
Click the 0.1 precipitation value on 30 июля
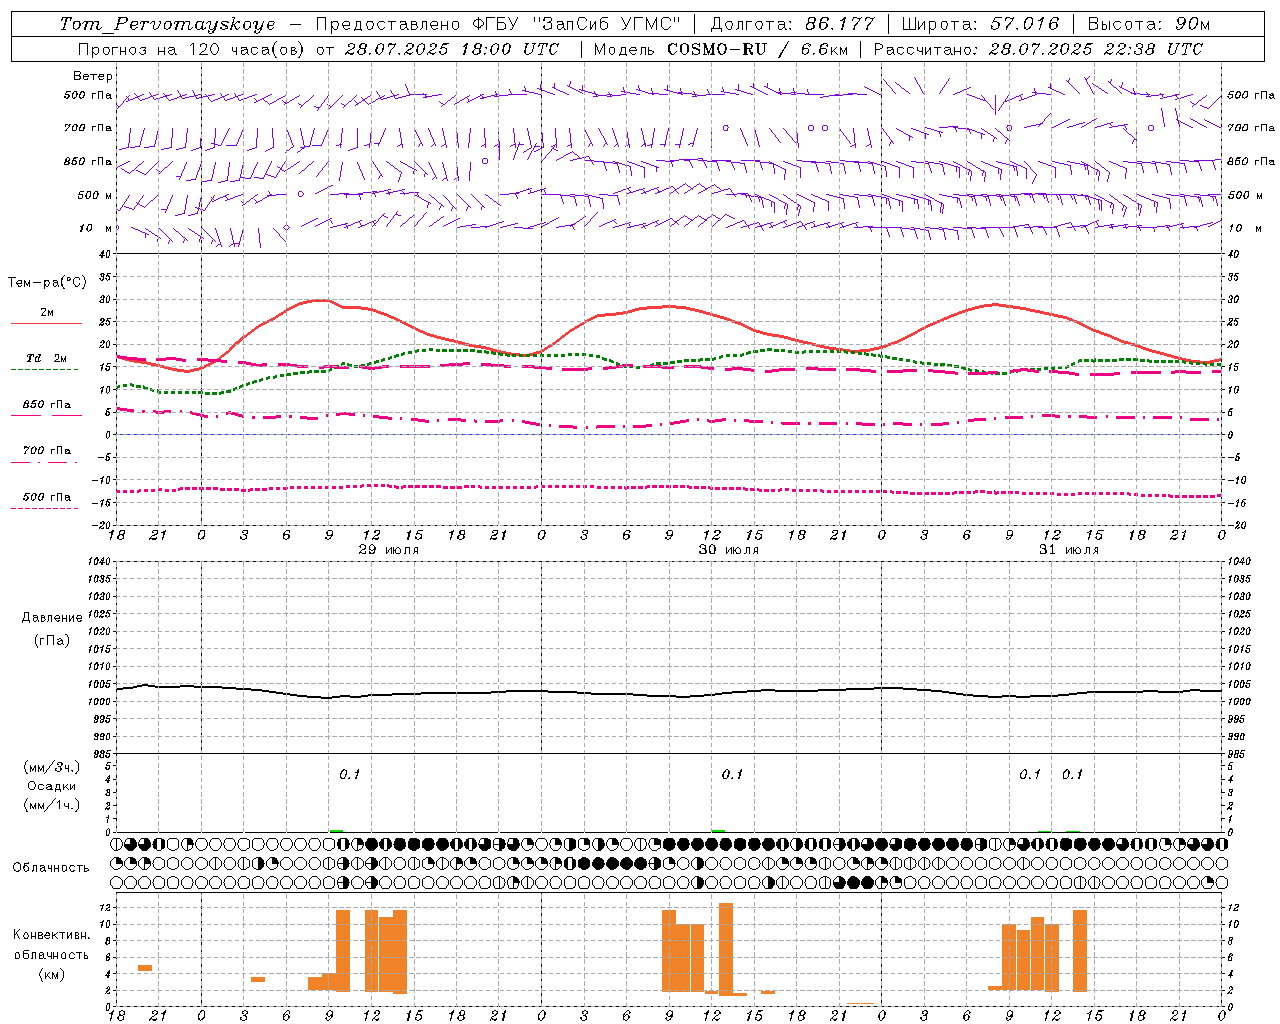732,774
